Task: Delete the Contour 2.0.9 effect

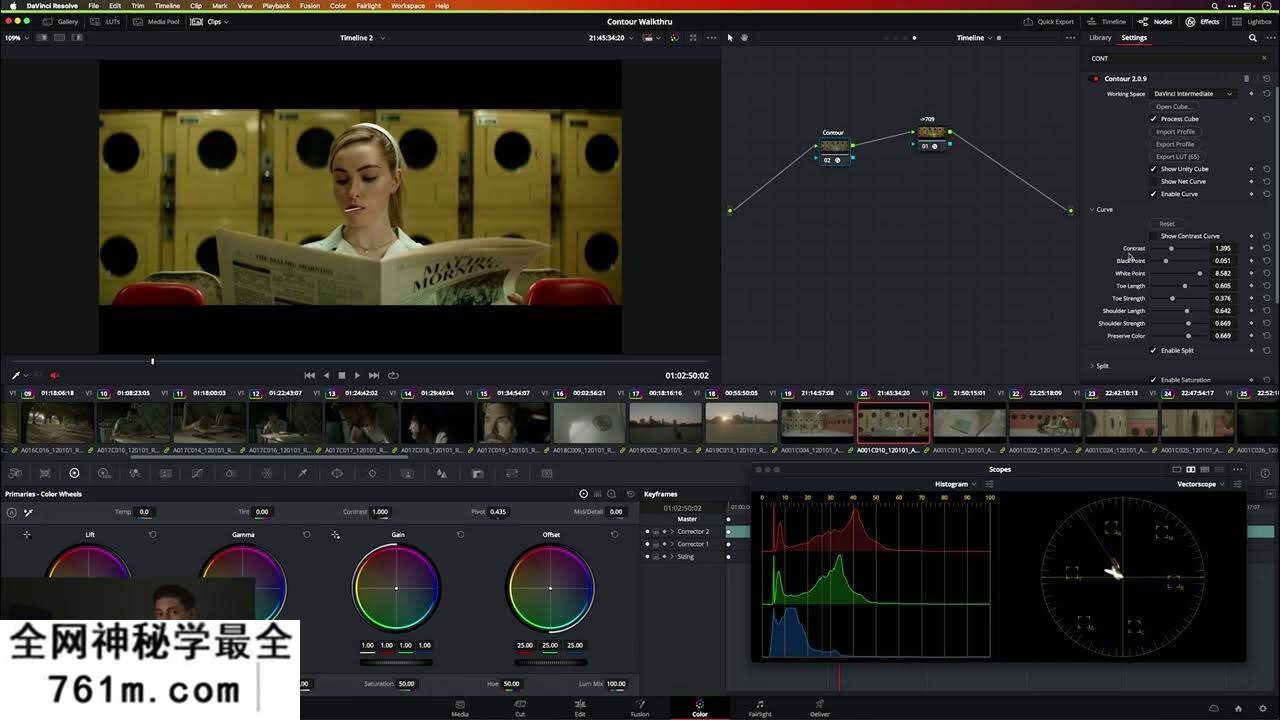Action: pyautogui.click(x=1246, y=78)
